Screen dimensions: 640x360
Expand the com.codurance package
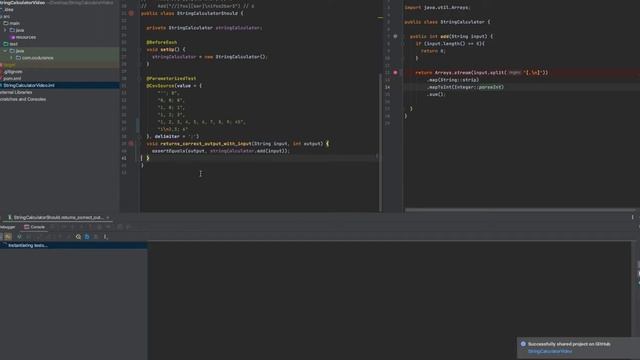11,58
